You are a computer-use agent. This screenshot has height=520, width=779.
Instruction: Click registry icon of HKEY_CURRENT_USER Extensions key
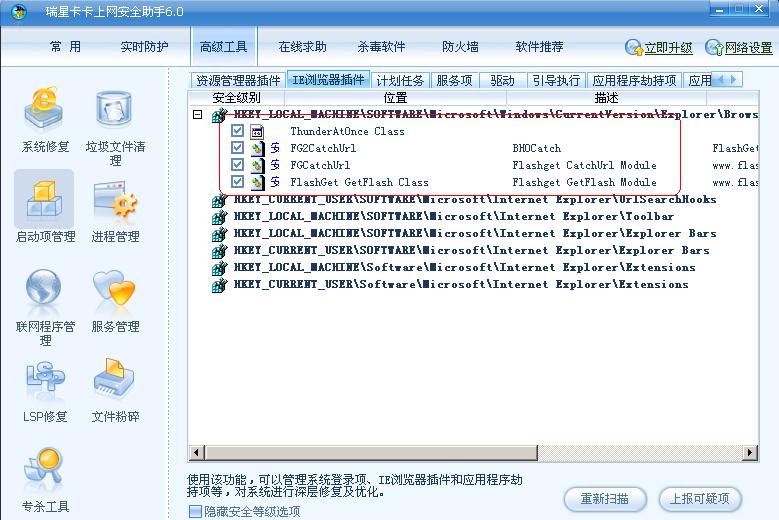219,285
